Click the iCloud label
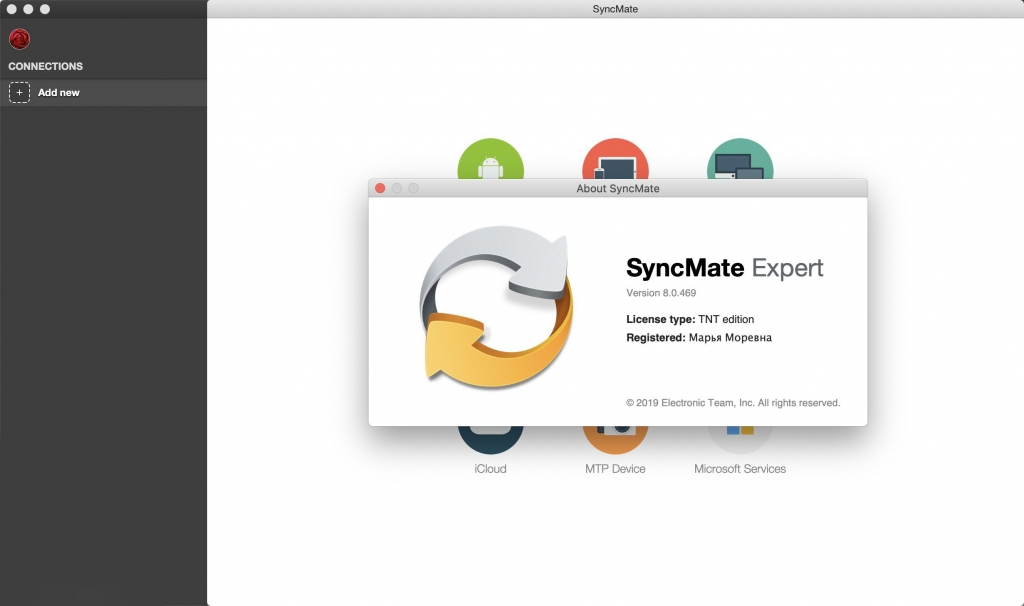This screenshot has height=606, width=1024. coord(490,469)
